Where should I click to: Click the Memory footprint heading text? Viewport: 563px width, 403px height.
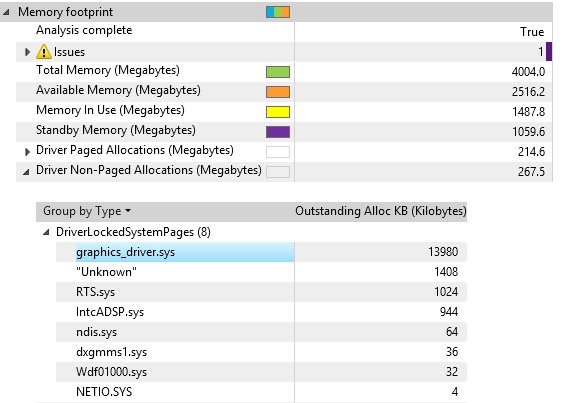click(65, 12)
